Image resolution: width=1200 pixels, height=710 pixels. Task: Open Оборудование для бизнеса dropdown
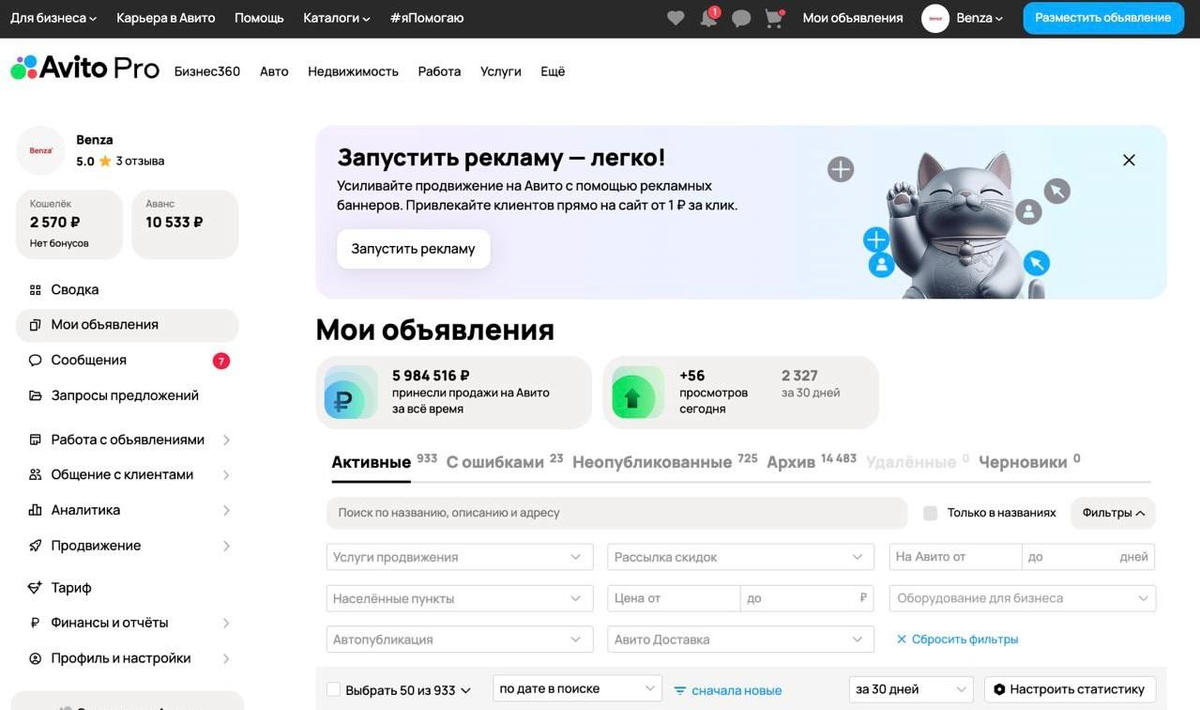pyautogui.click(x=1022, y=598)
